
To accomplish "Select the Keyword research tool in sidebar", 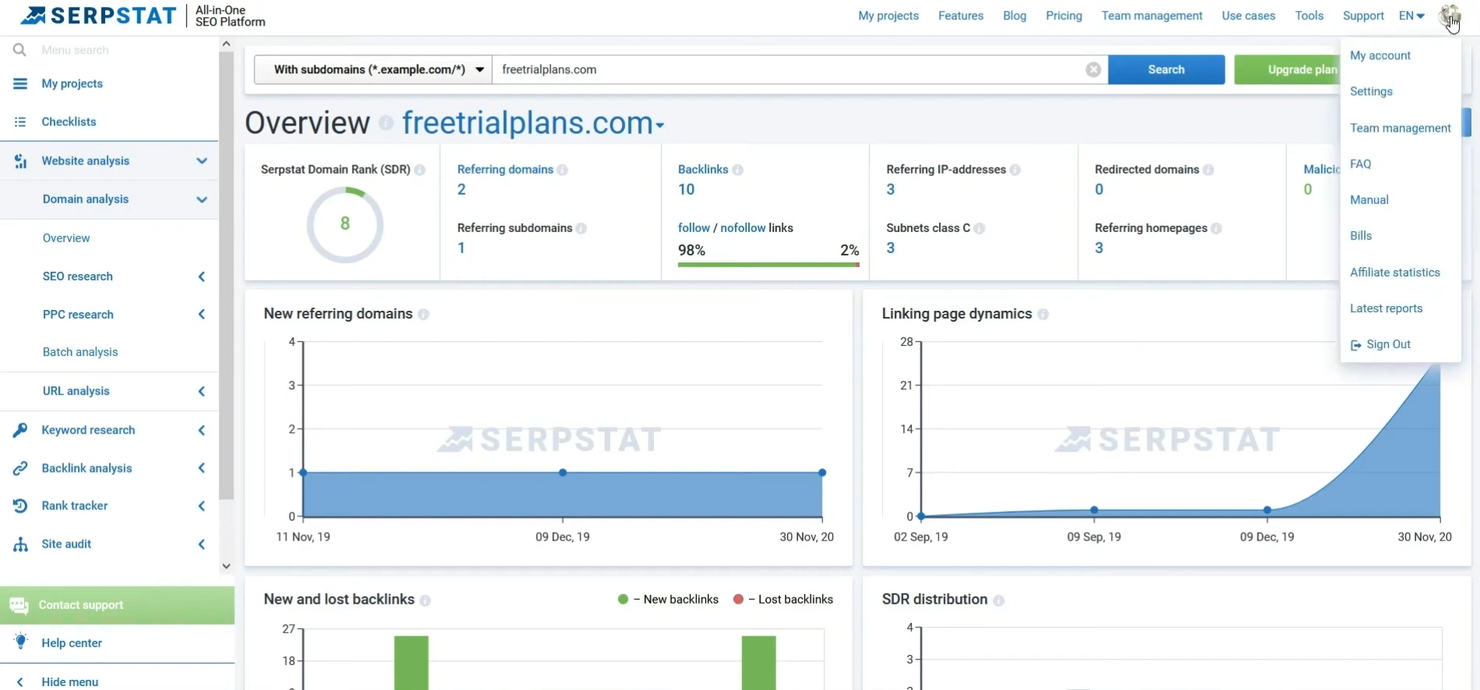I will (87, 429).
